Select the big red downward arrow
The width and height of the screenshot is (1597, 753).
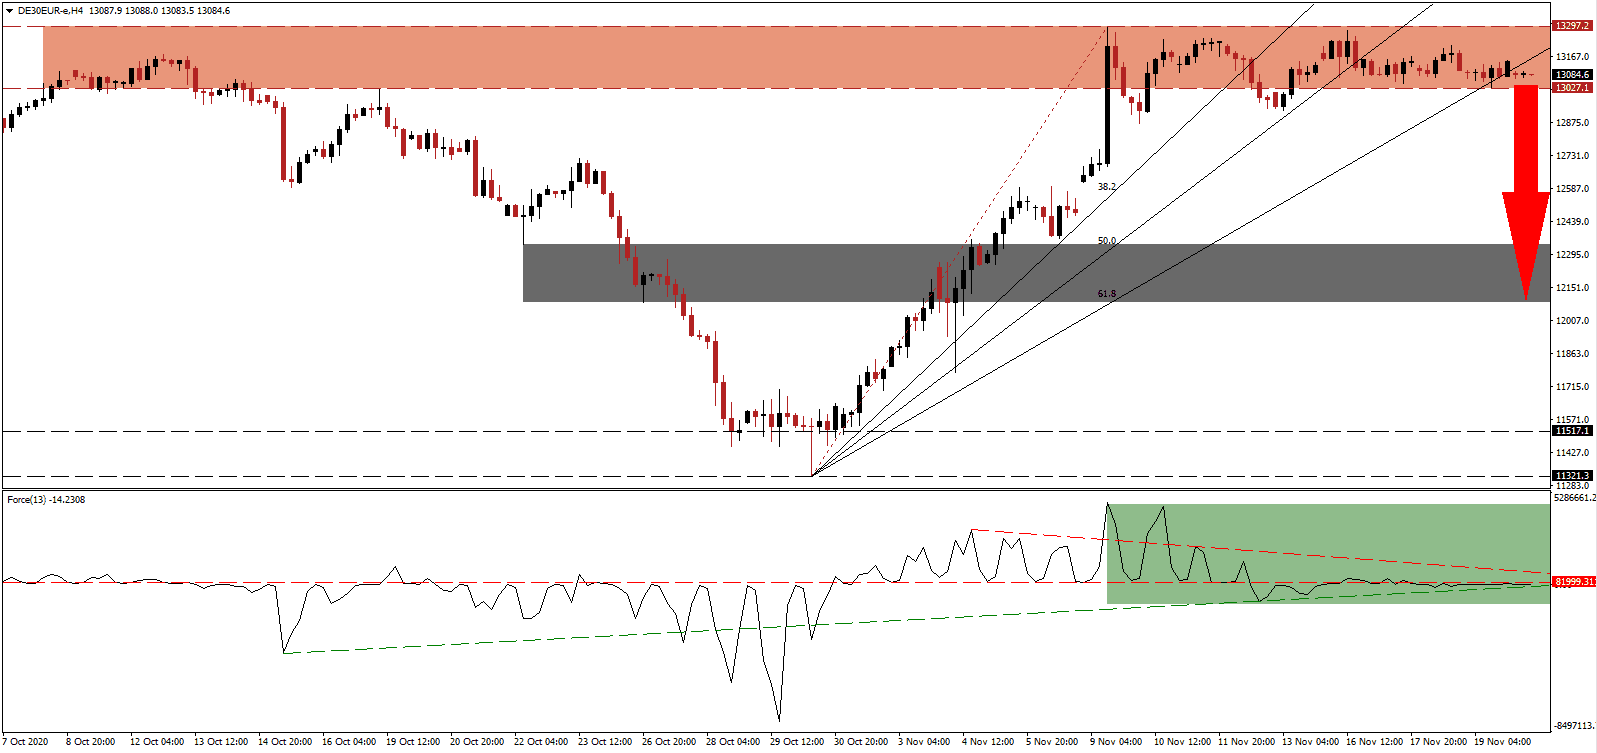[x=1525, y=192]
